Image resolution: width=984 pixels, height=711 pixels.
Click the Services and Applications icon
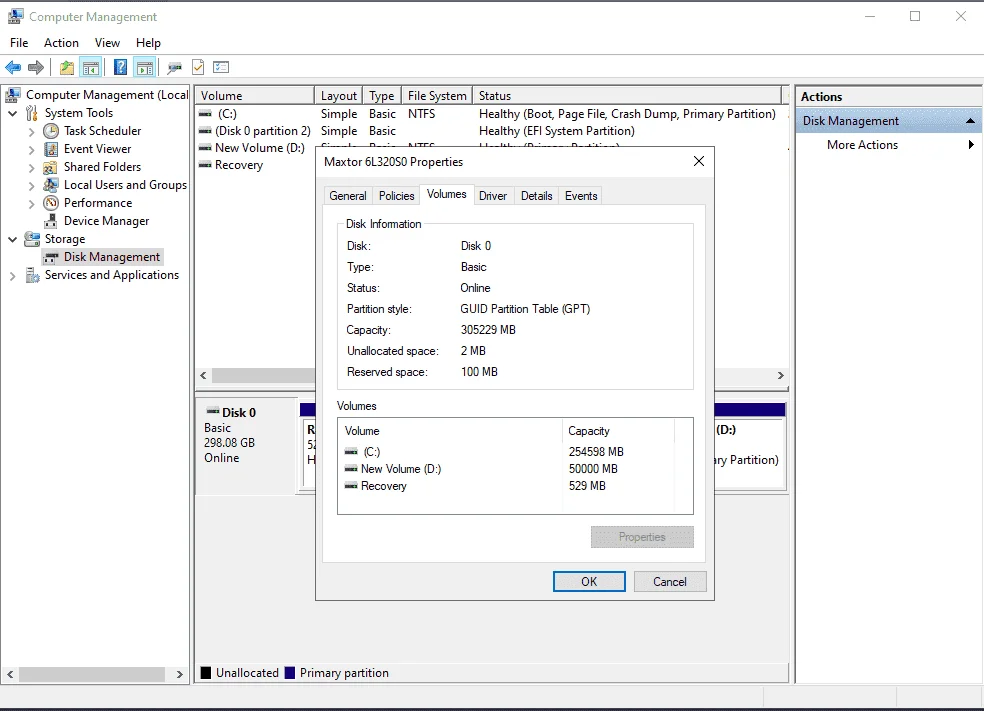coord(32,275)
